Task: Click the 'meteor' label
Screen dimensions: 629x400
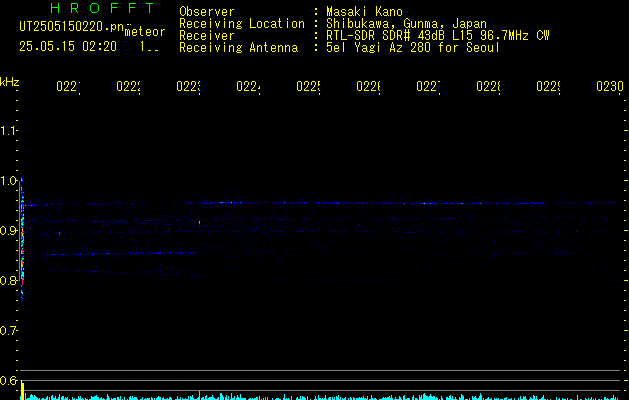Action: 145,32
